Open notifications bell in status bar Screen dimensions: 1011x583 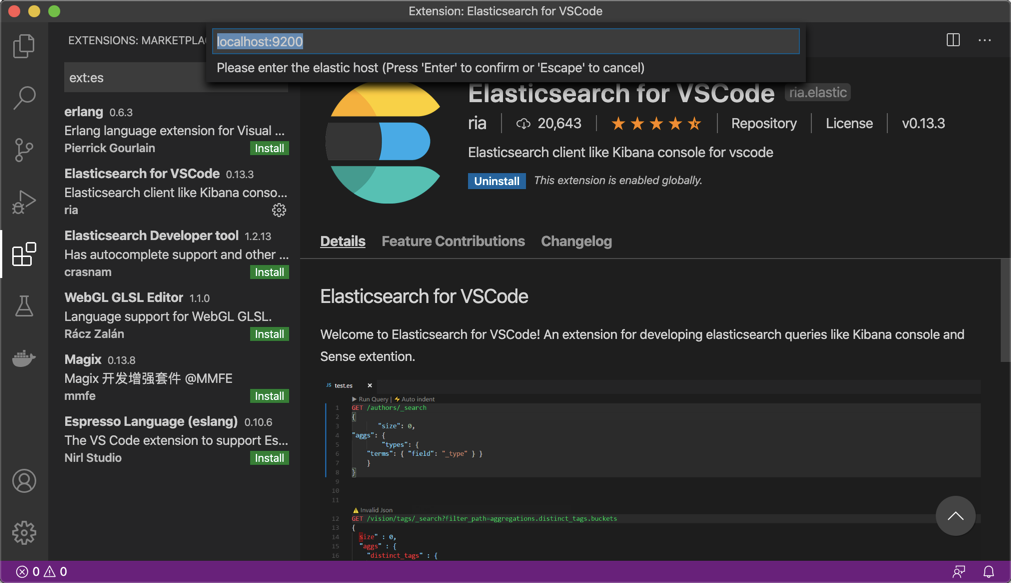[988, 571]
